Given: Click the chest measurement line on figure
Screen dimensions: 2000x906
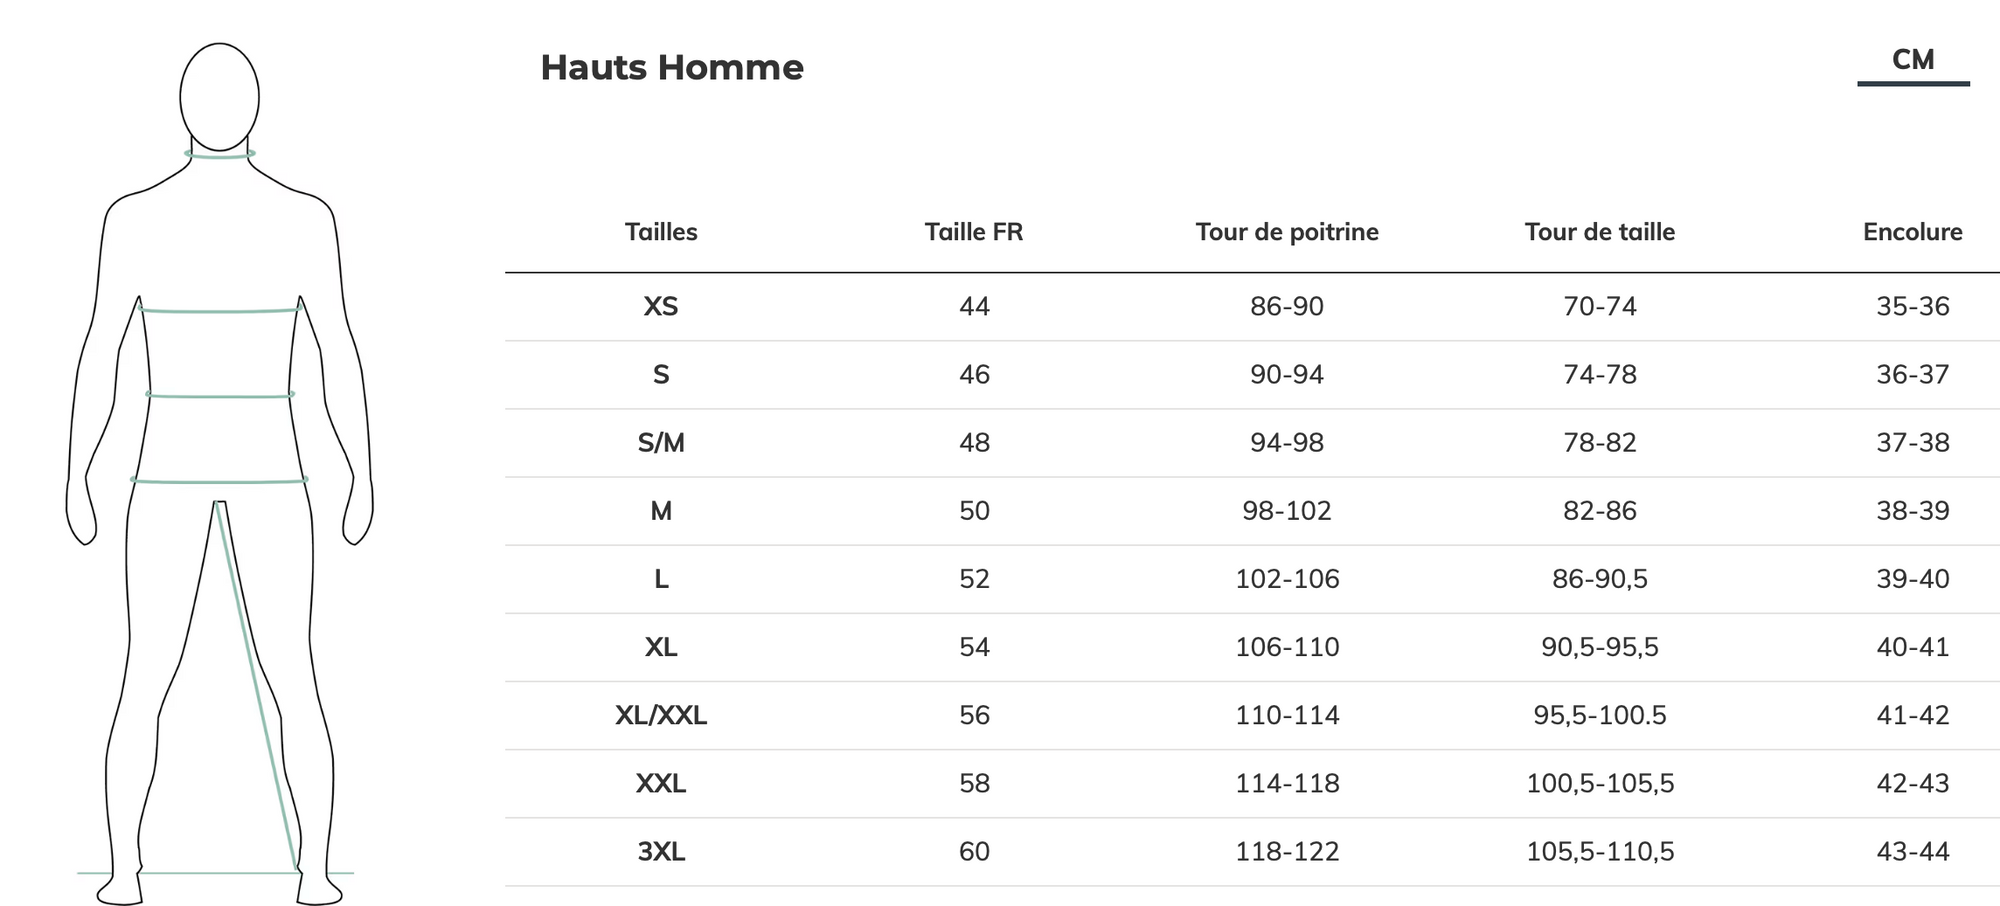Looking at the screenshot, I should (x=220, y=311).
